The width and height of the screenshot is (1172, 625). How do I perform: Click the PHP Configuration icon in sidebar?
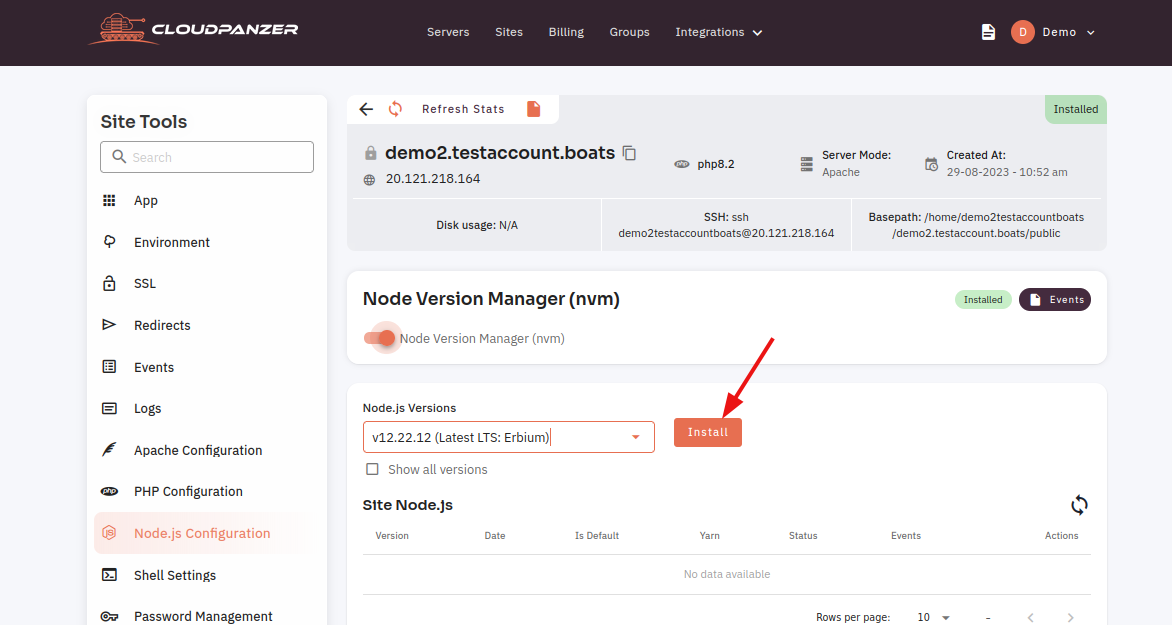point(109,491)
